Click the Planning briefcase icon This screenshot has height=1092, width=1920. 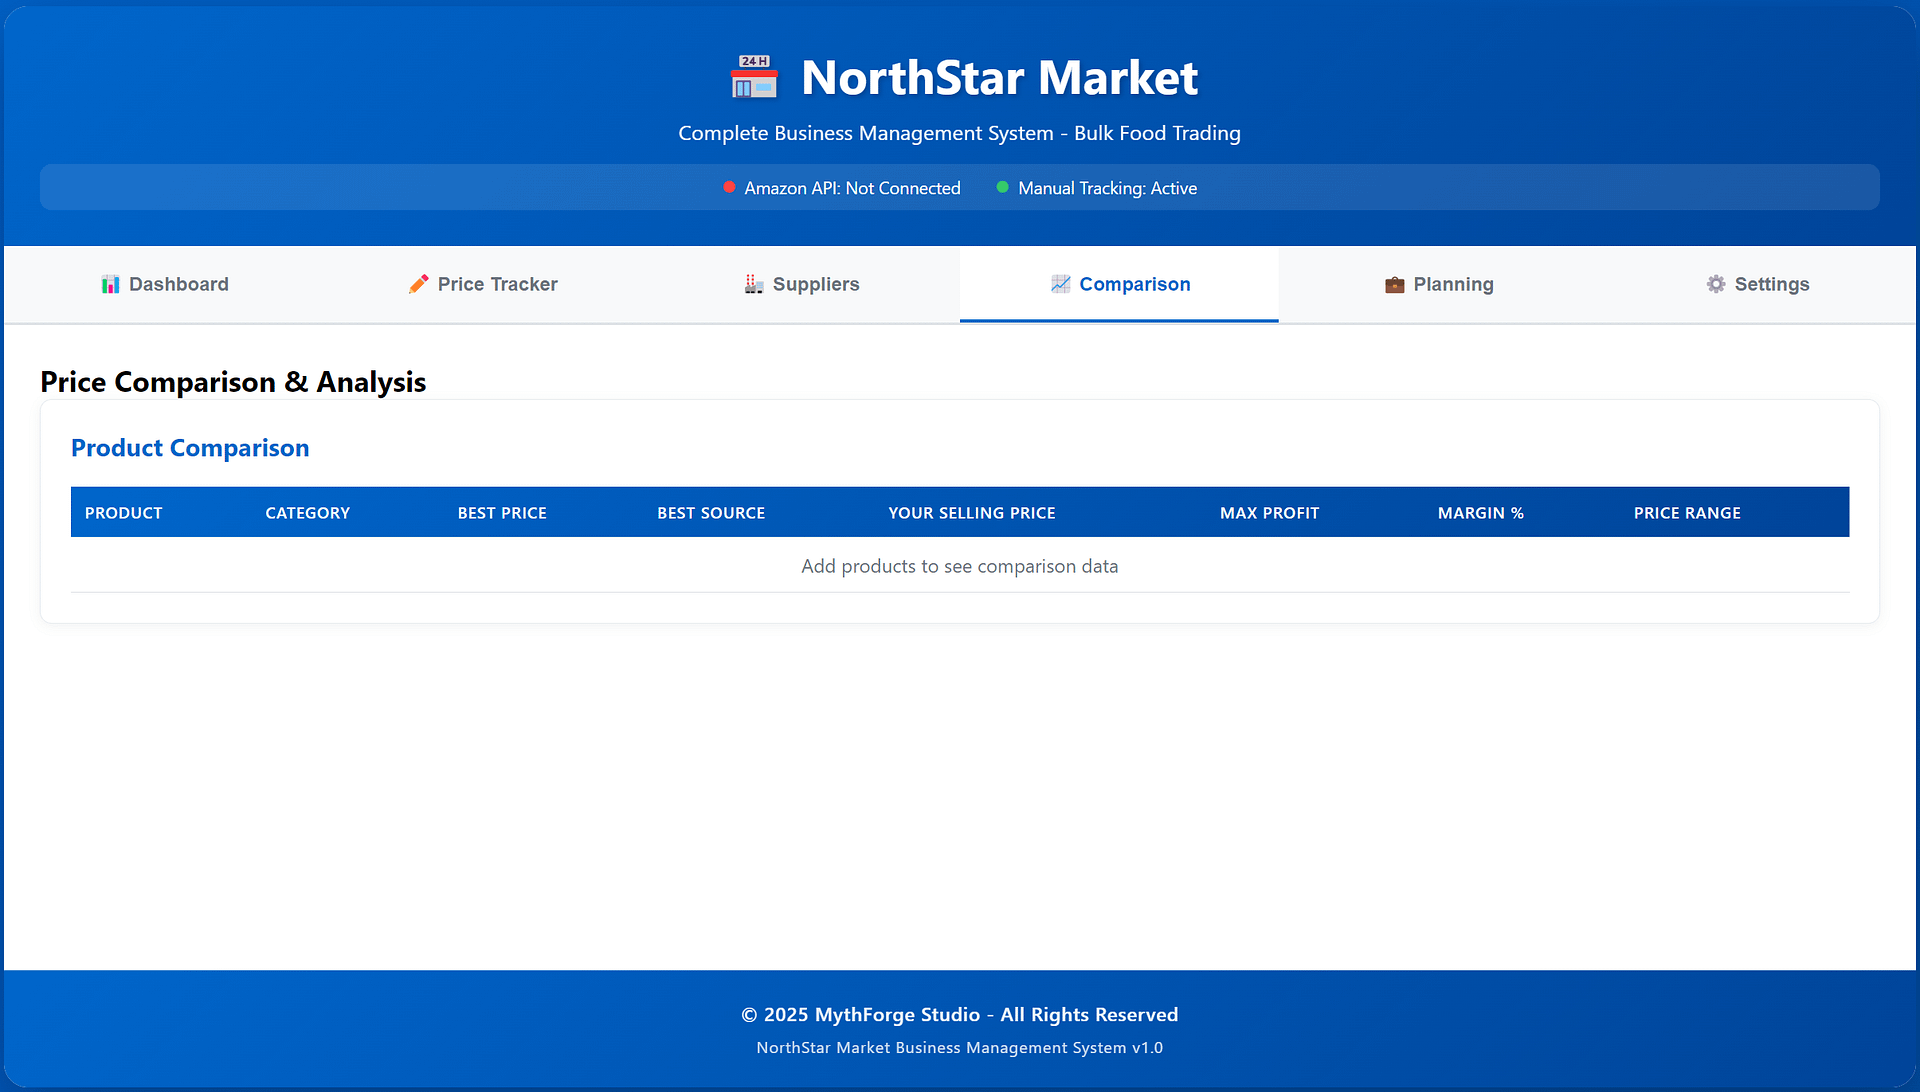pyautogui.click(x=1394, y=285)
